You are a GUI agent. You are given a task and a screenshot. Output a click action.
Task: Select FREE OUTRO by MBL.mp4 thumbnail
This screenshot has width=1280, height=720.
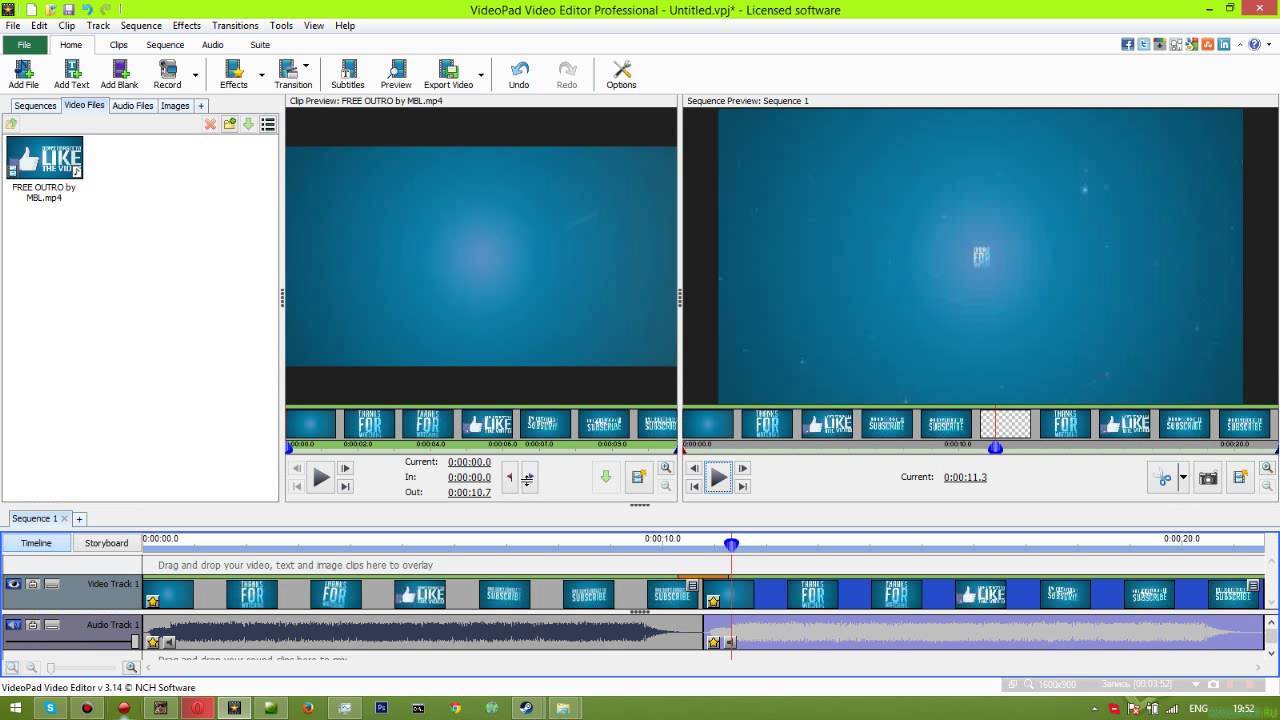click(44, 158)
